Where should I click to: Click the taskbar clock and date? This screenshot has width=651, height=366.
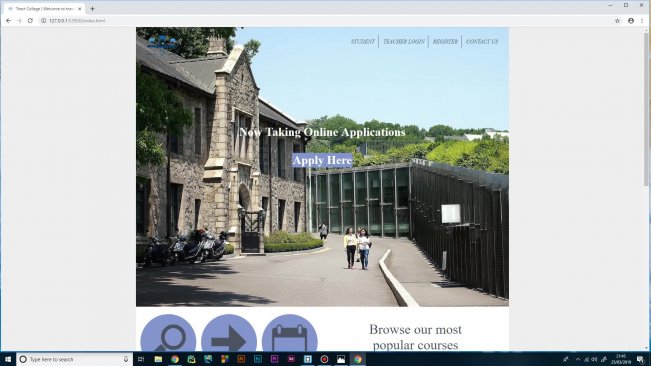621,359
